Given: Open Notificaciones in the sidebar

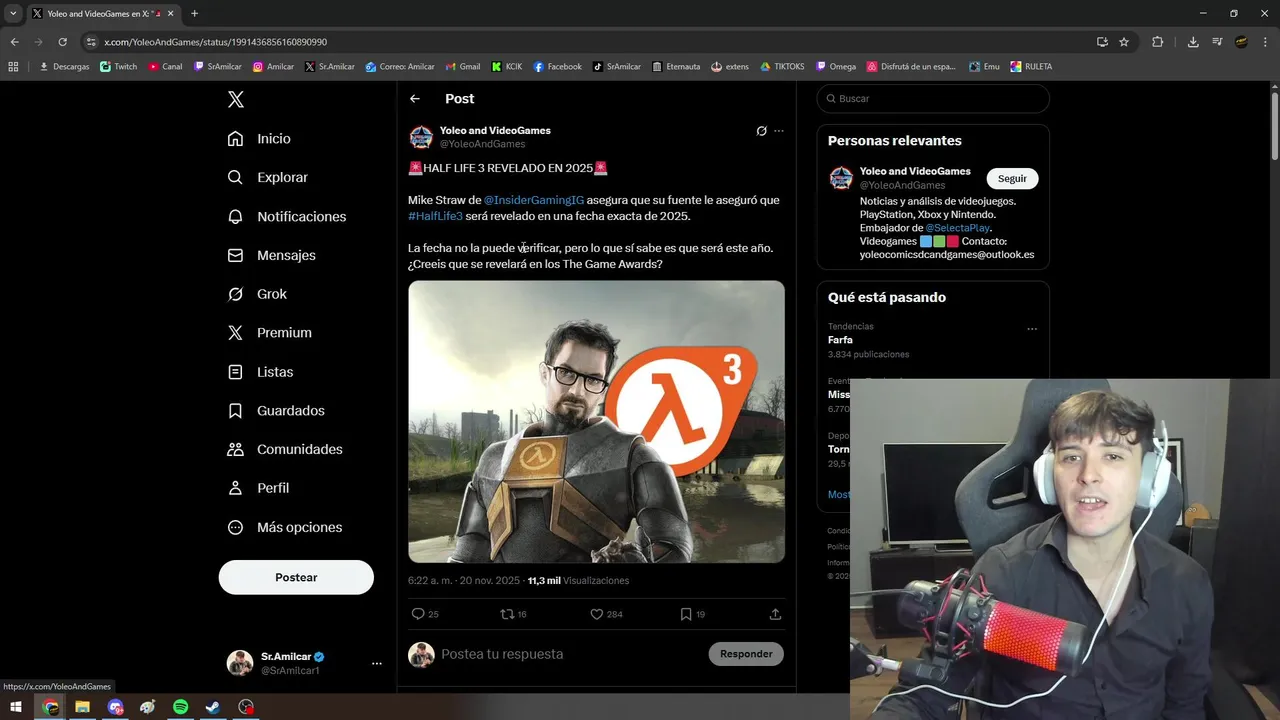Looking at the screenshot, I should click(x=286, y=216).
